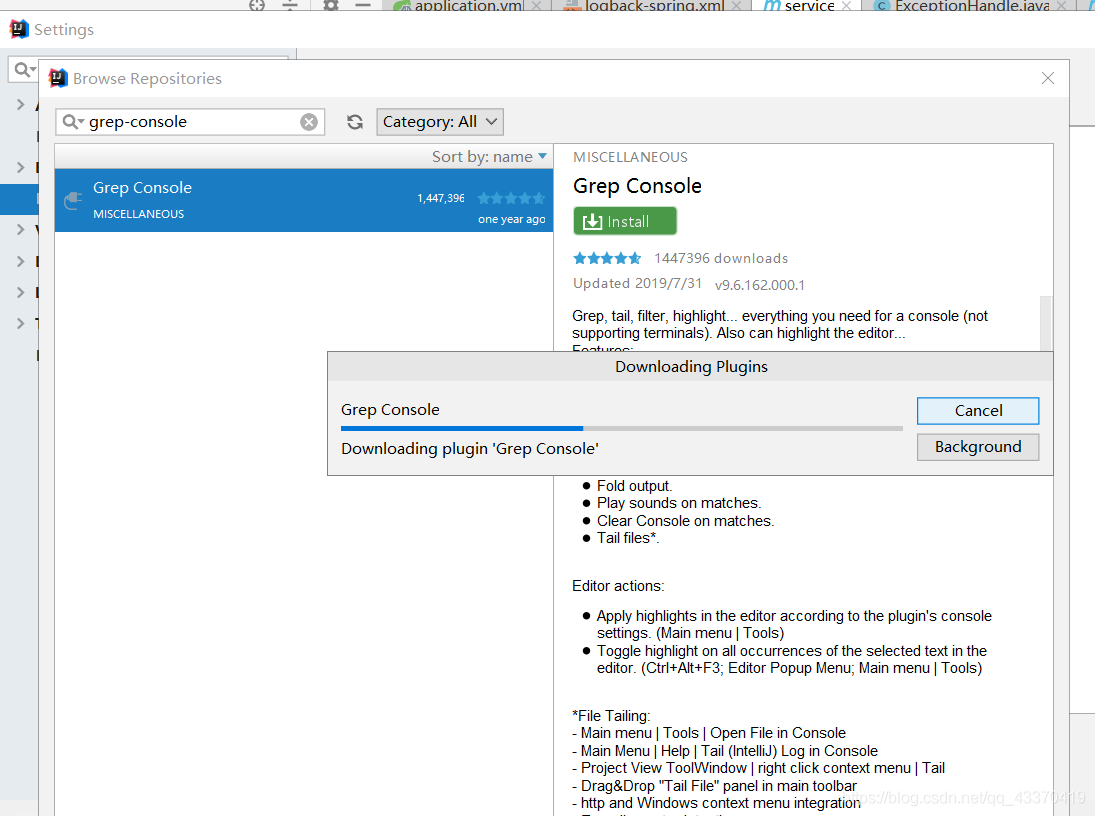The image size is (1095, 816).
Task: Close the Browse Repositories dialog
Action: [1048, 78]
